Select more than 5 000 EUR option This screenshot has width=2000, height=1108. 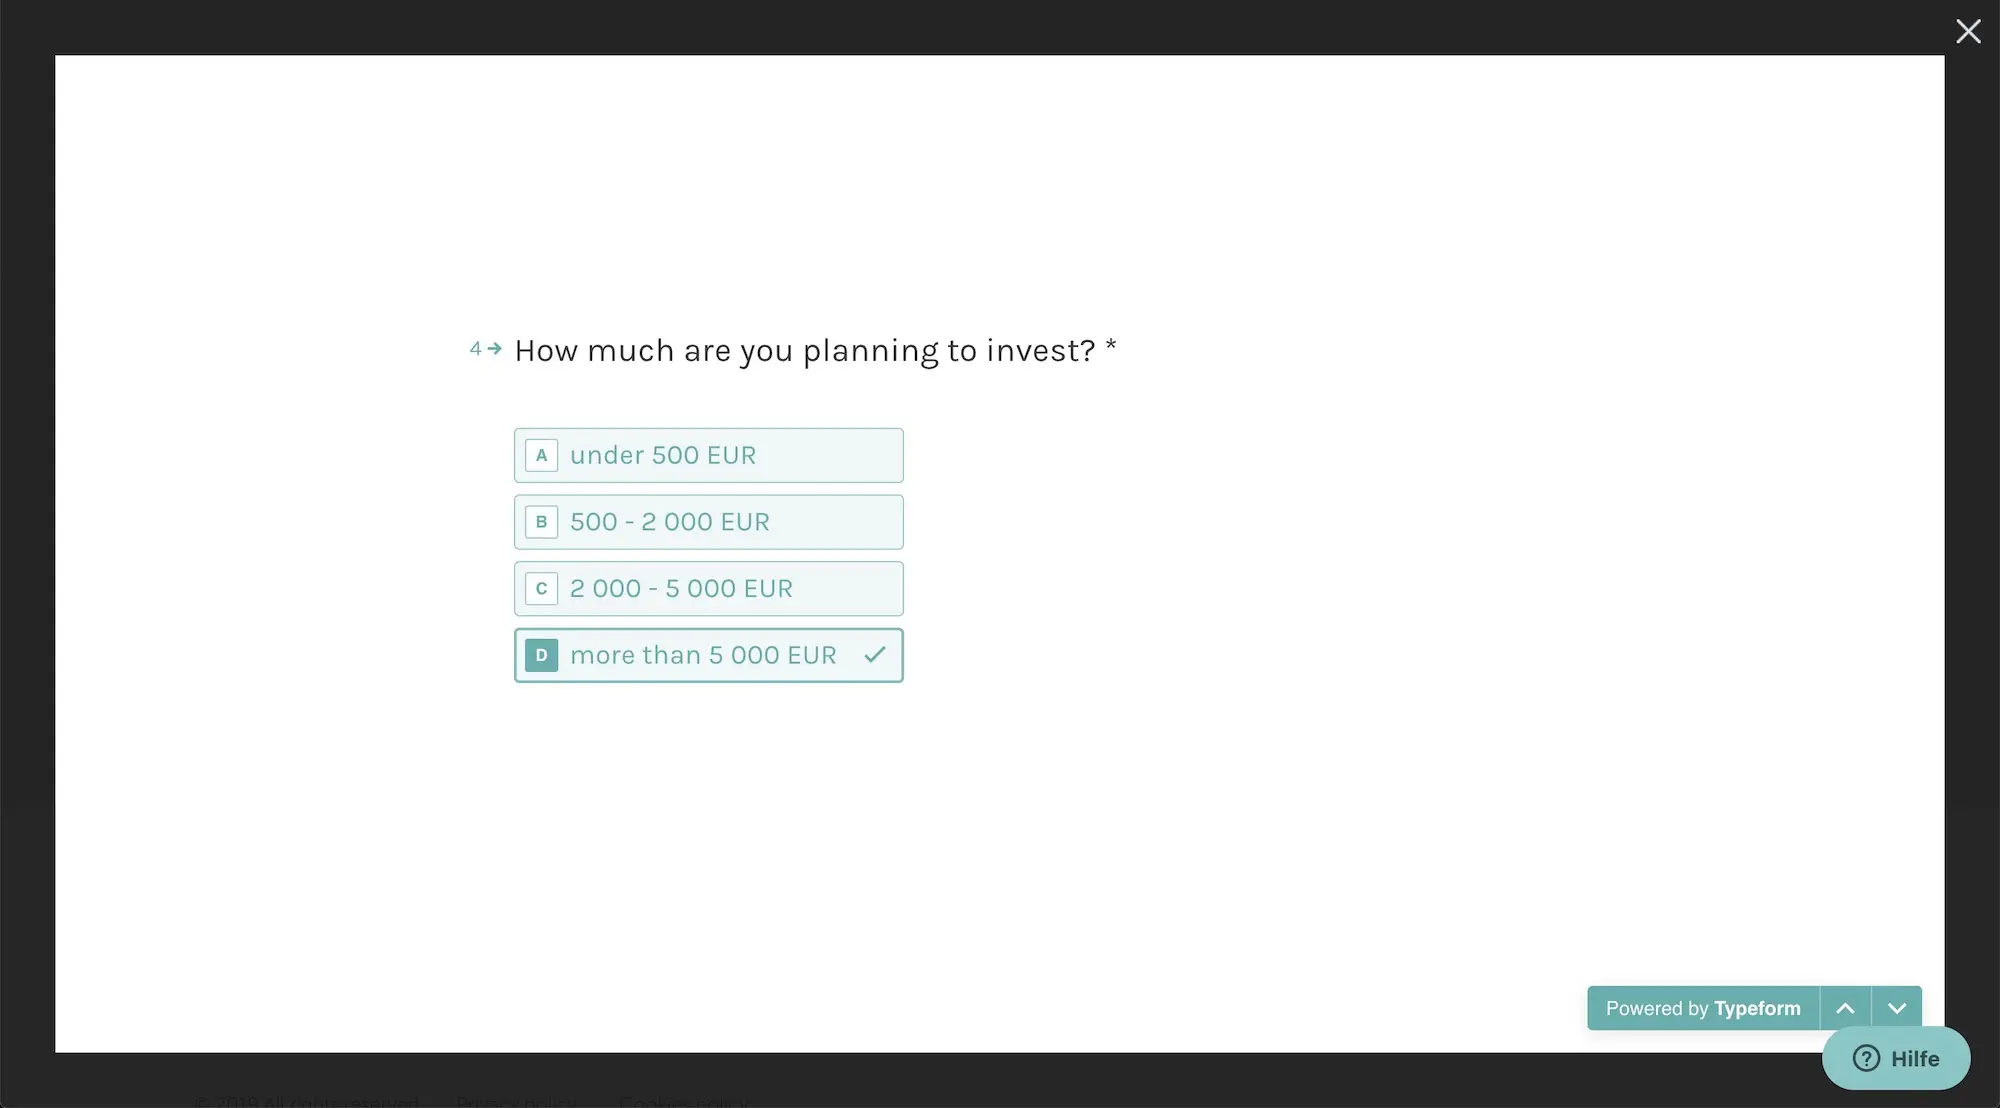tap(708, 655)
